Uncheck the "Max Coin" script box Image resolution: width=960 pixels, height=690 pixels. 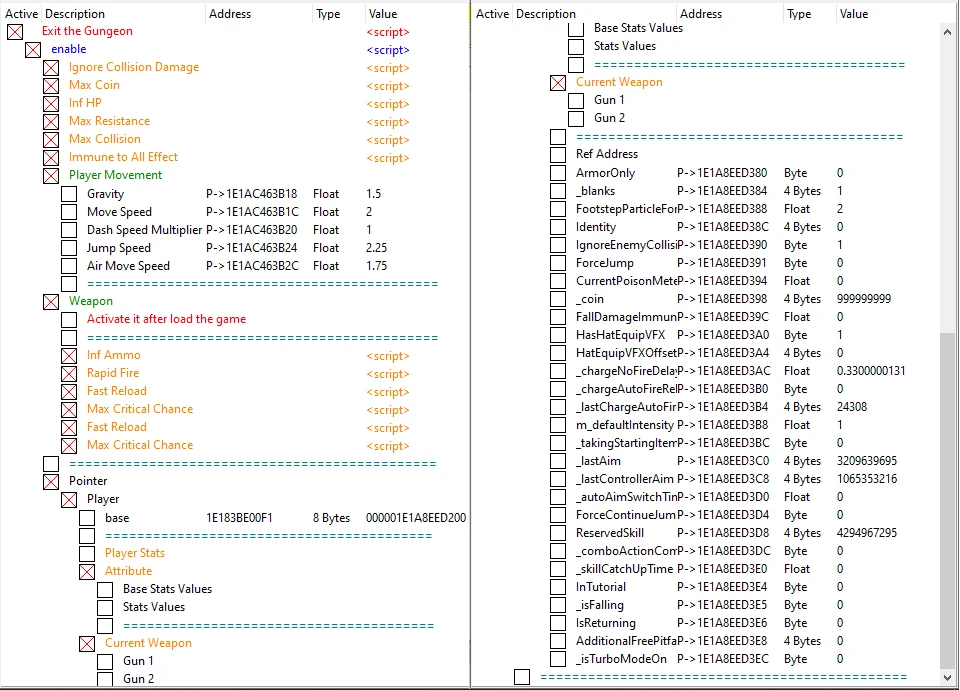point(51,86)
